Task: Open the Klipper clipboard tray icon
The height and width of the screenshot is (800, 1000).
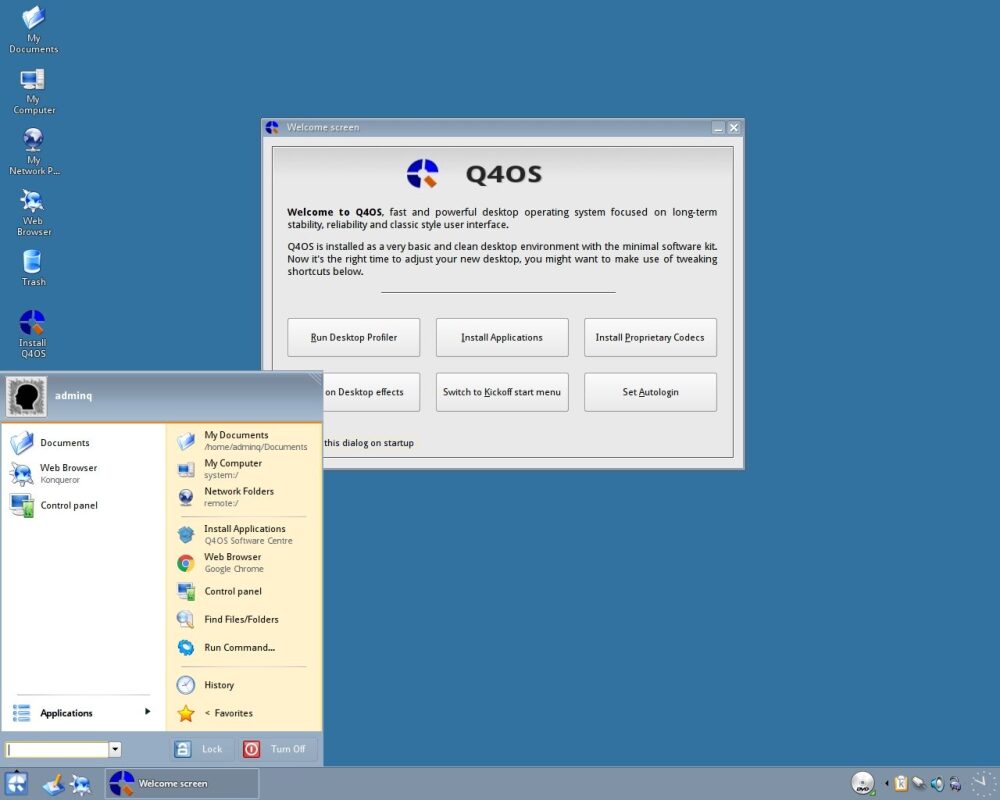Action: (901, 783)
